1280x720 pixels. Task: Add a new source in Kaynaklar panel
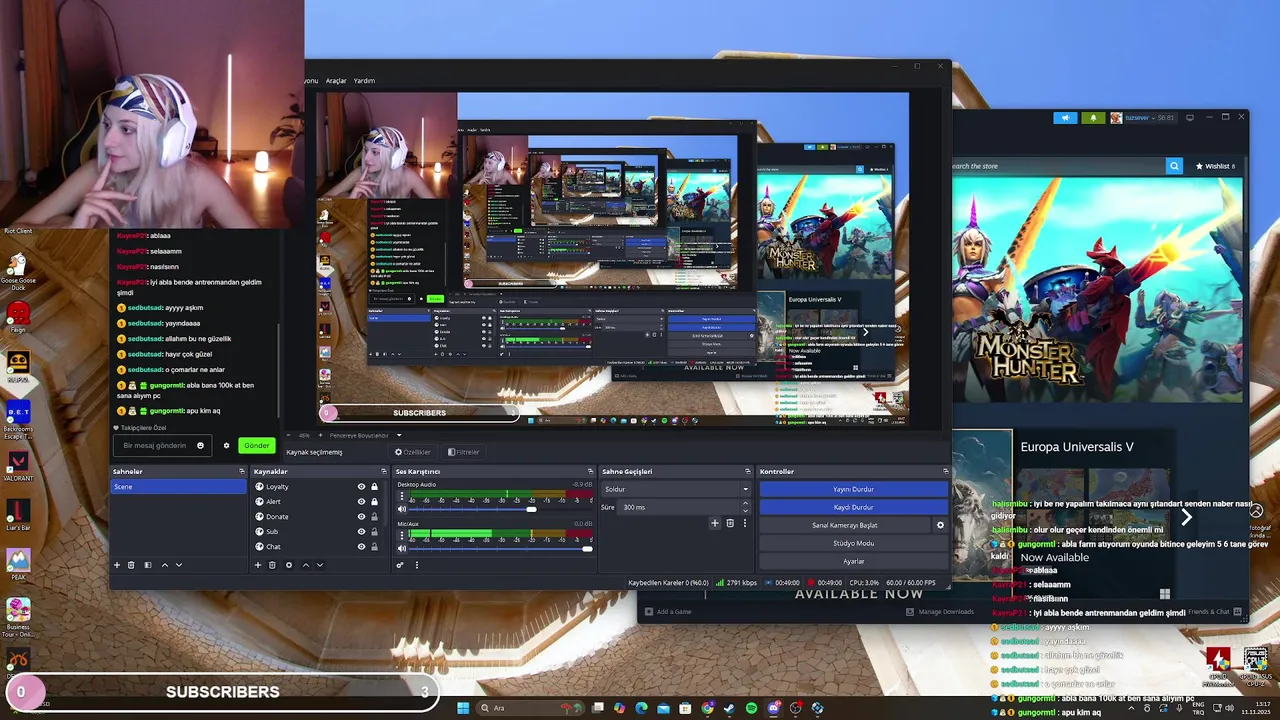pos(258,565)
